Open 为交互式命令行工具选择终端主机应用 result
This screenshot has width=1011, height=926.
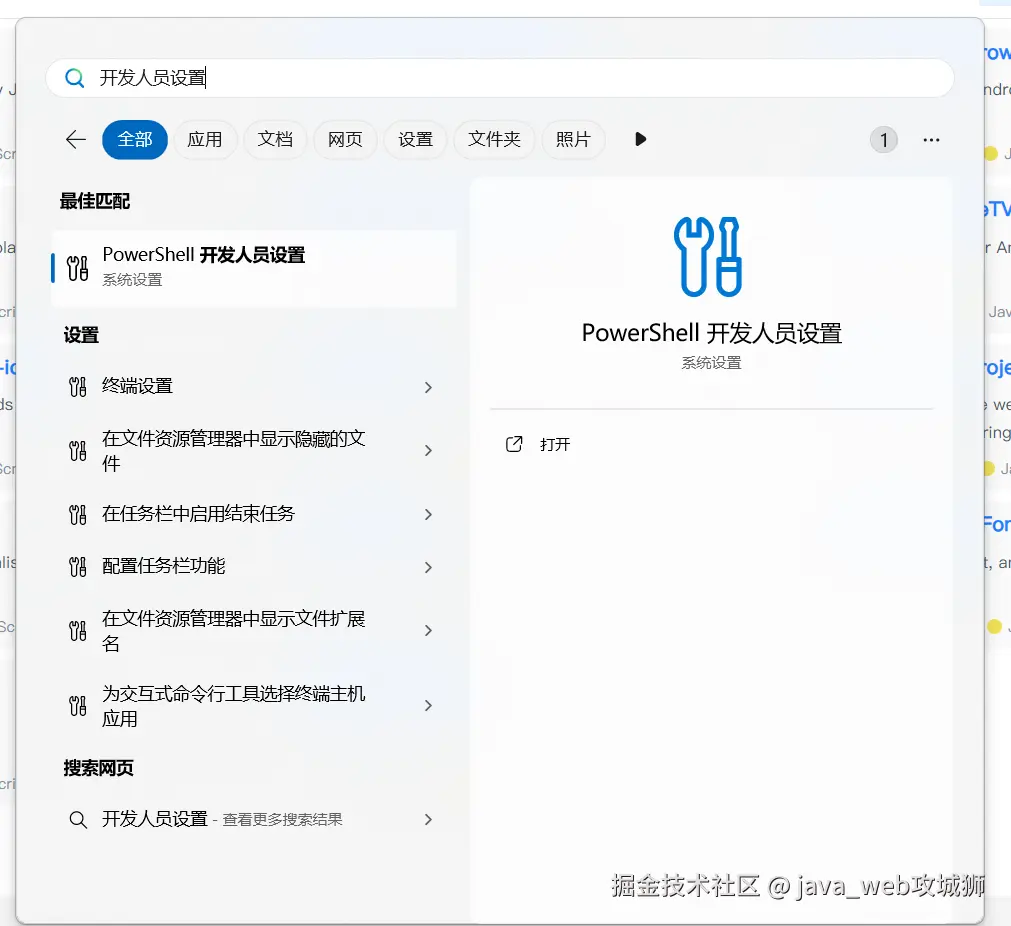(x=253, y=706)
